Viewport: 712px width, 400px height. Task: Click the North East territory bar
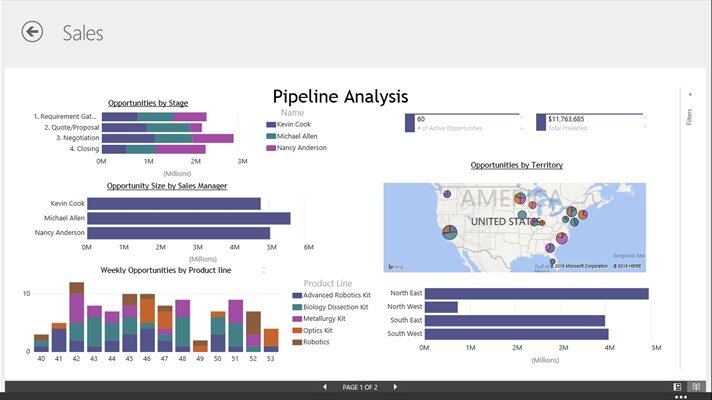[x=536, y=294]
